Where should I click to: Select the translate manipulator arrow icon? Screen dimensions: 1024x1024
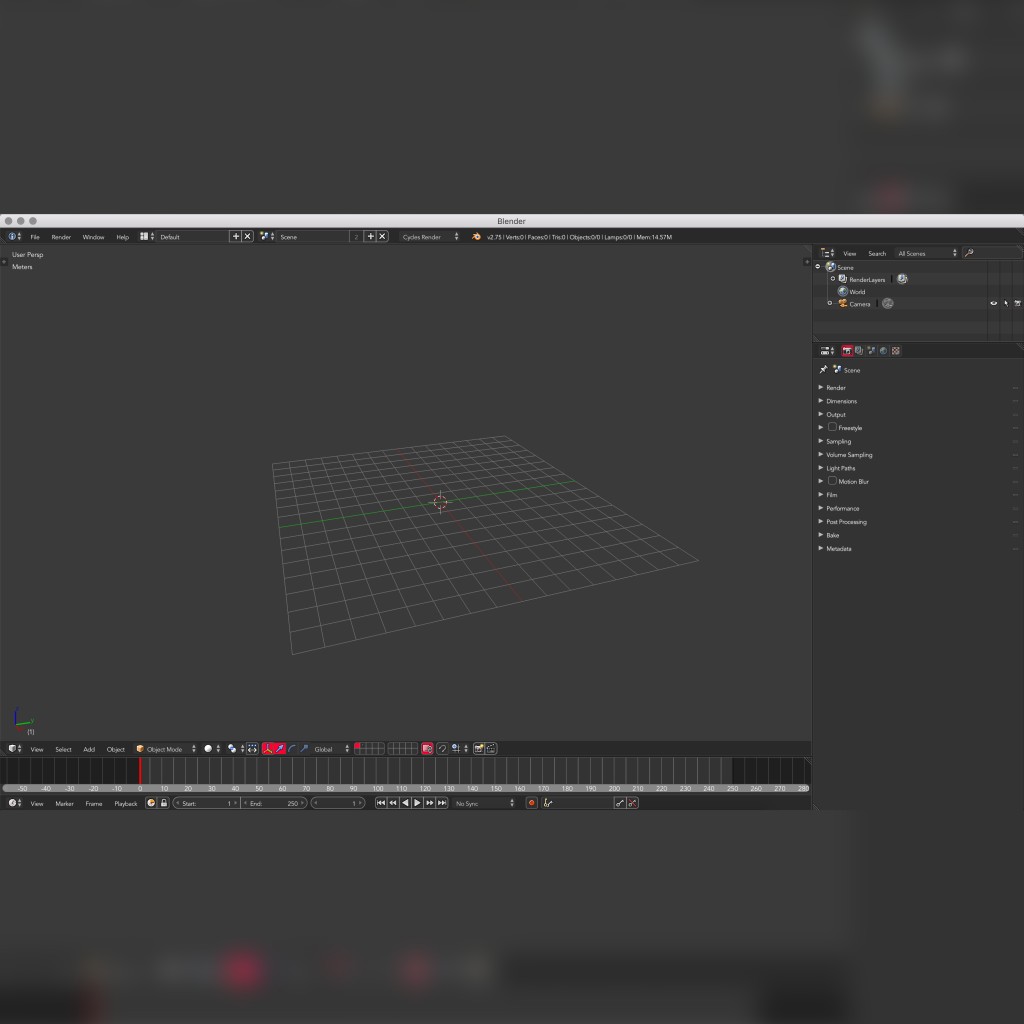[x=279, y=748]
